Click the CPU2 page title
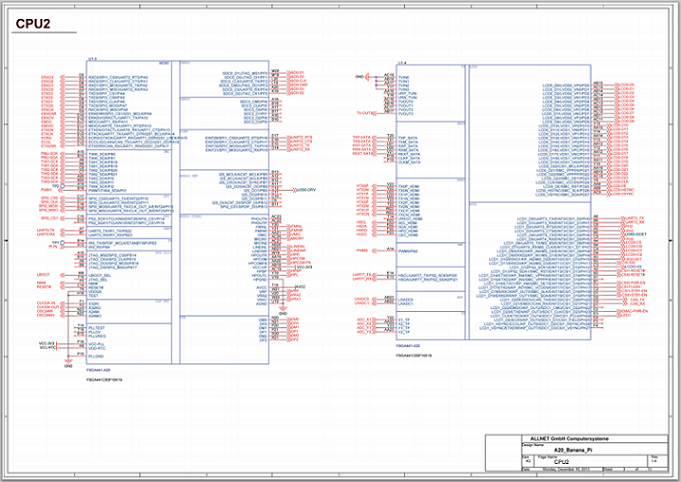The width and height of the screenshot is (681, 482). 33,23
